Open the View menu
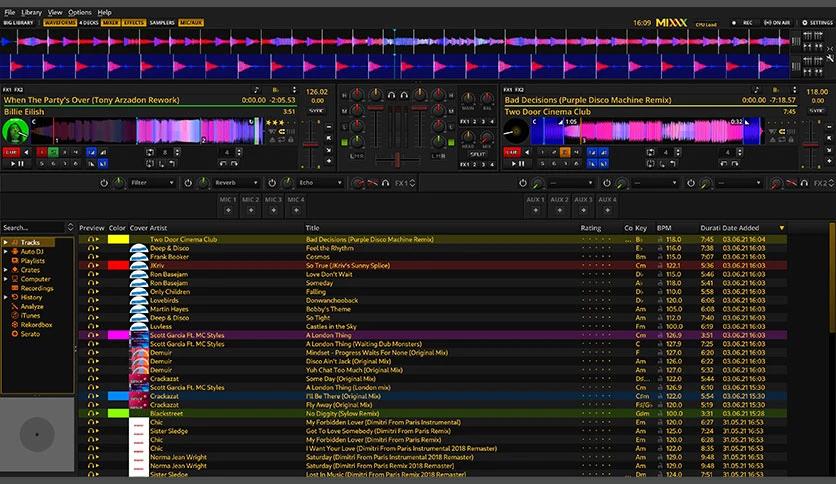The height and width of the screenshot is (484, 836). 55,12
